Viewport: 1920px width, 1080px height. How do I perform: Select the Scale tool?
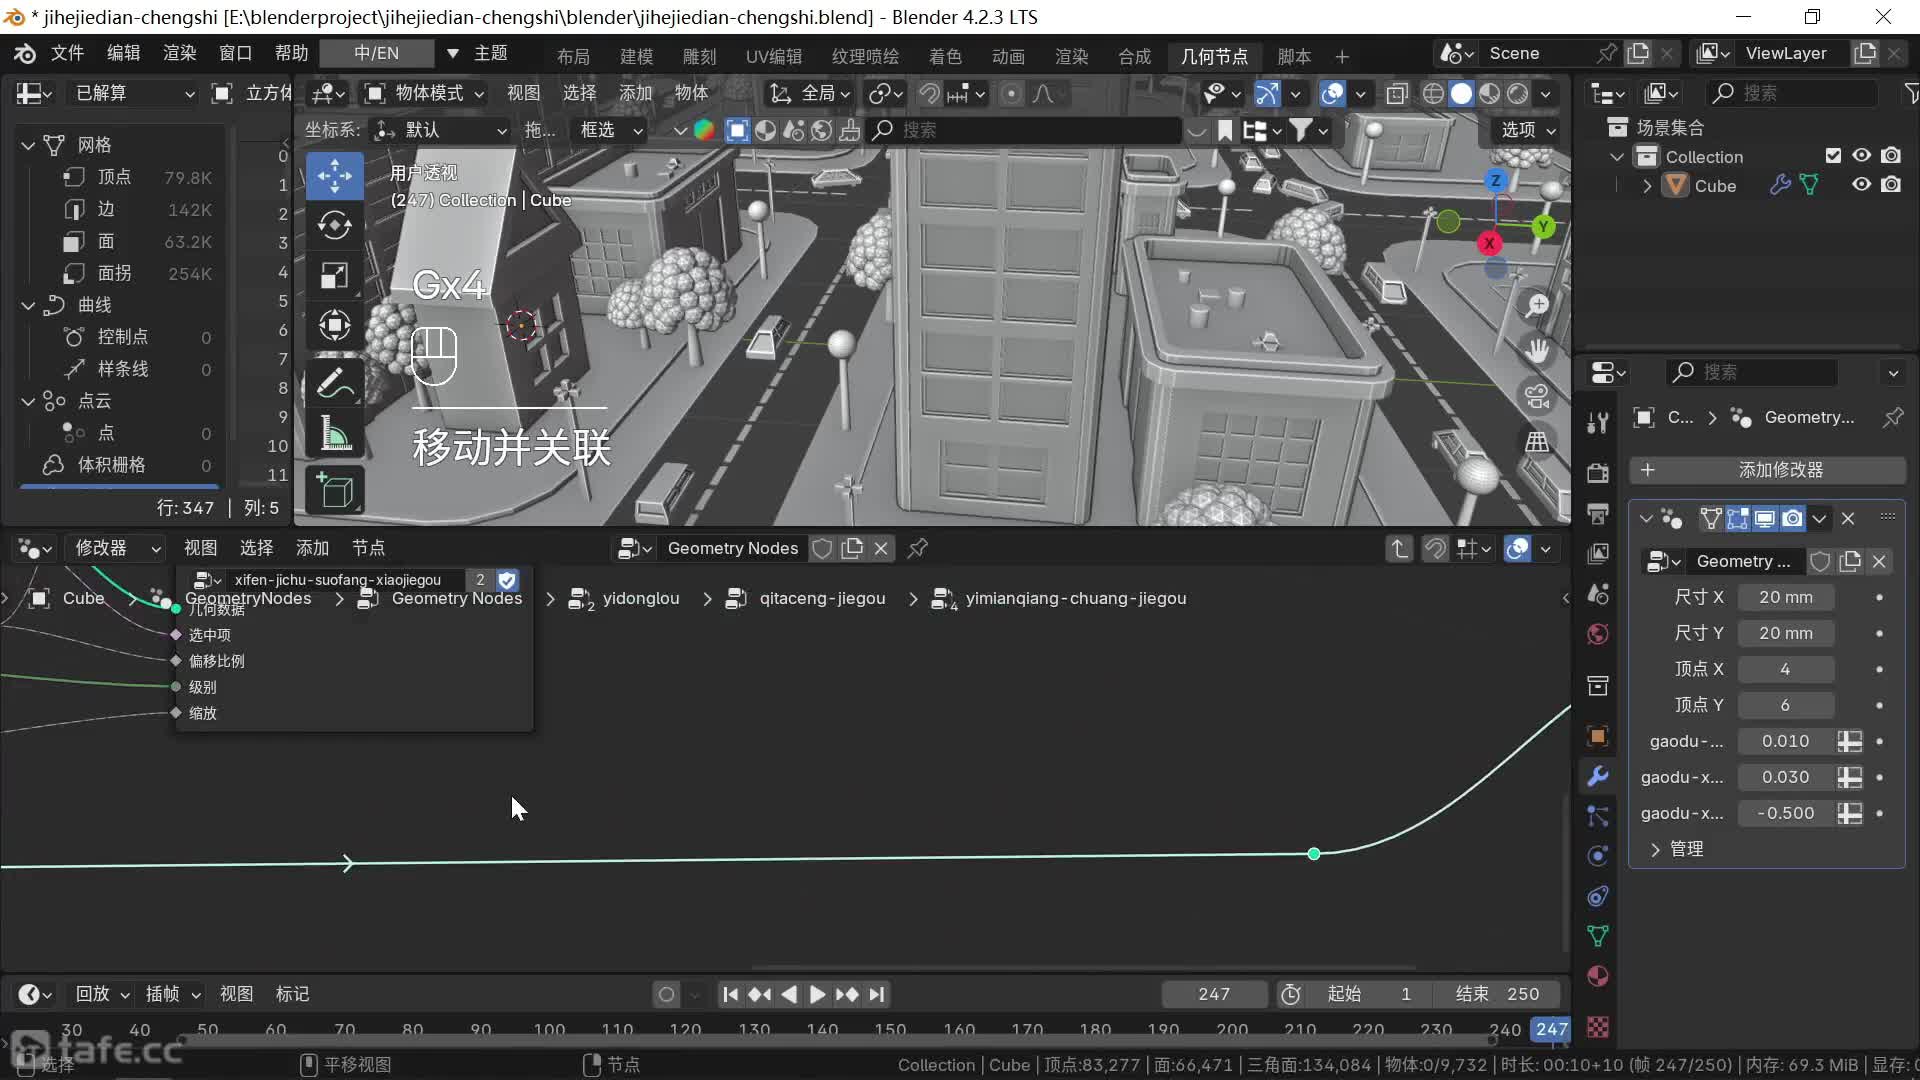click(x=334, y=275)
